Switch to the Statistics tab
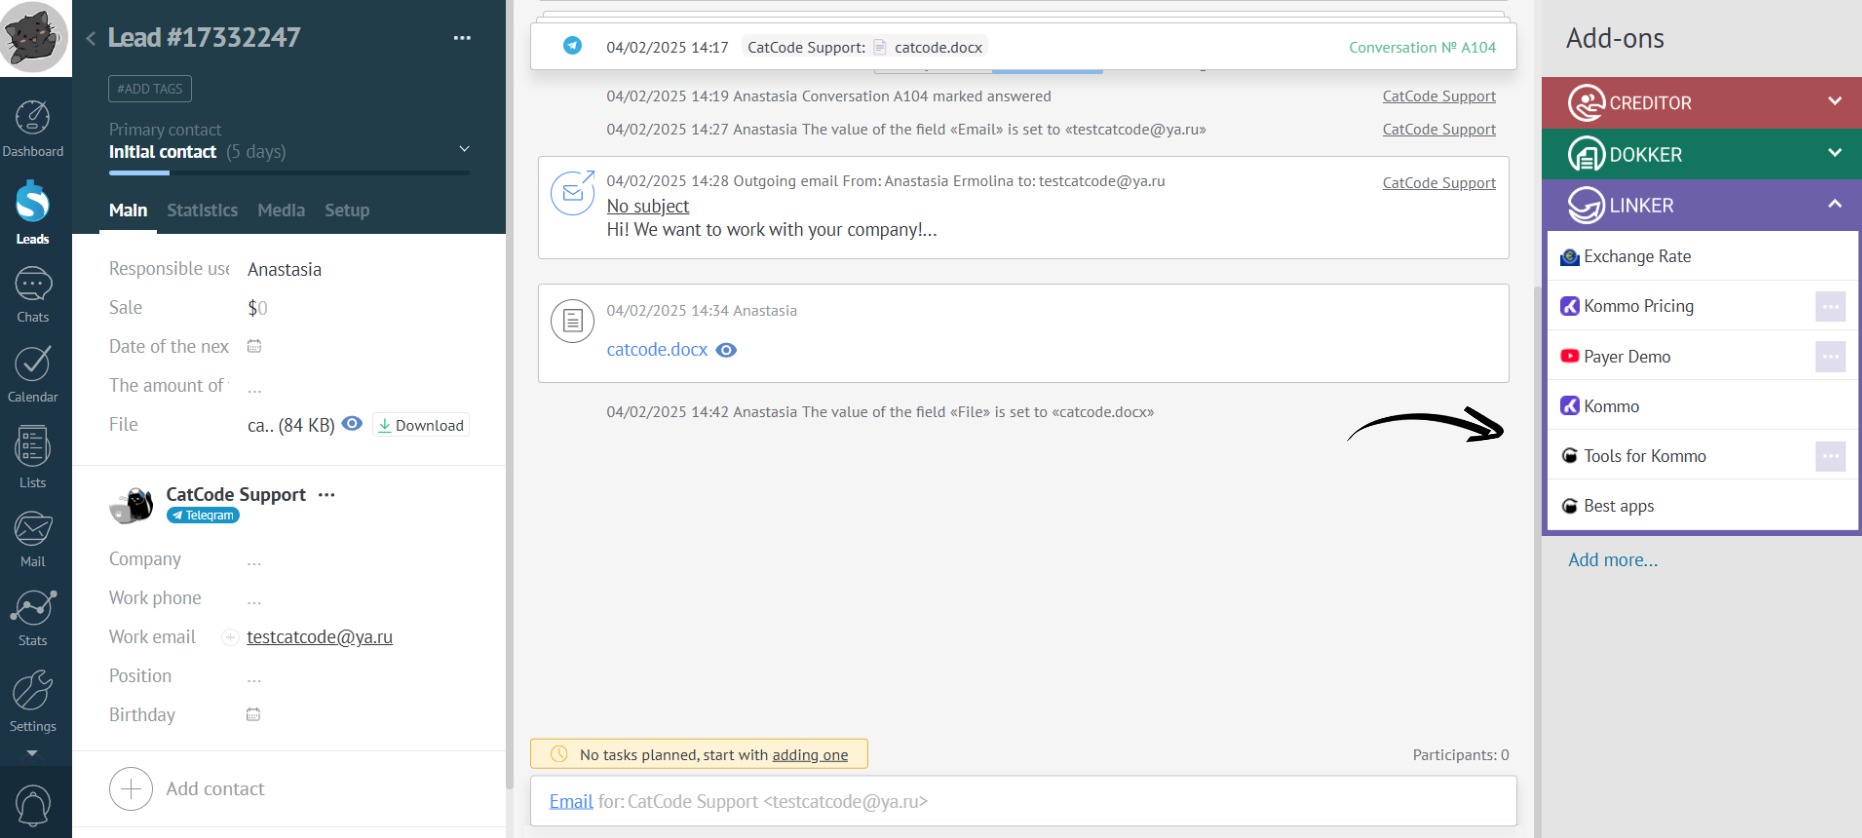This screenshot has width=1862, height=838. click(202, 210)
